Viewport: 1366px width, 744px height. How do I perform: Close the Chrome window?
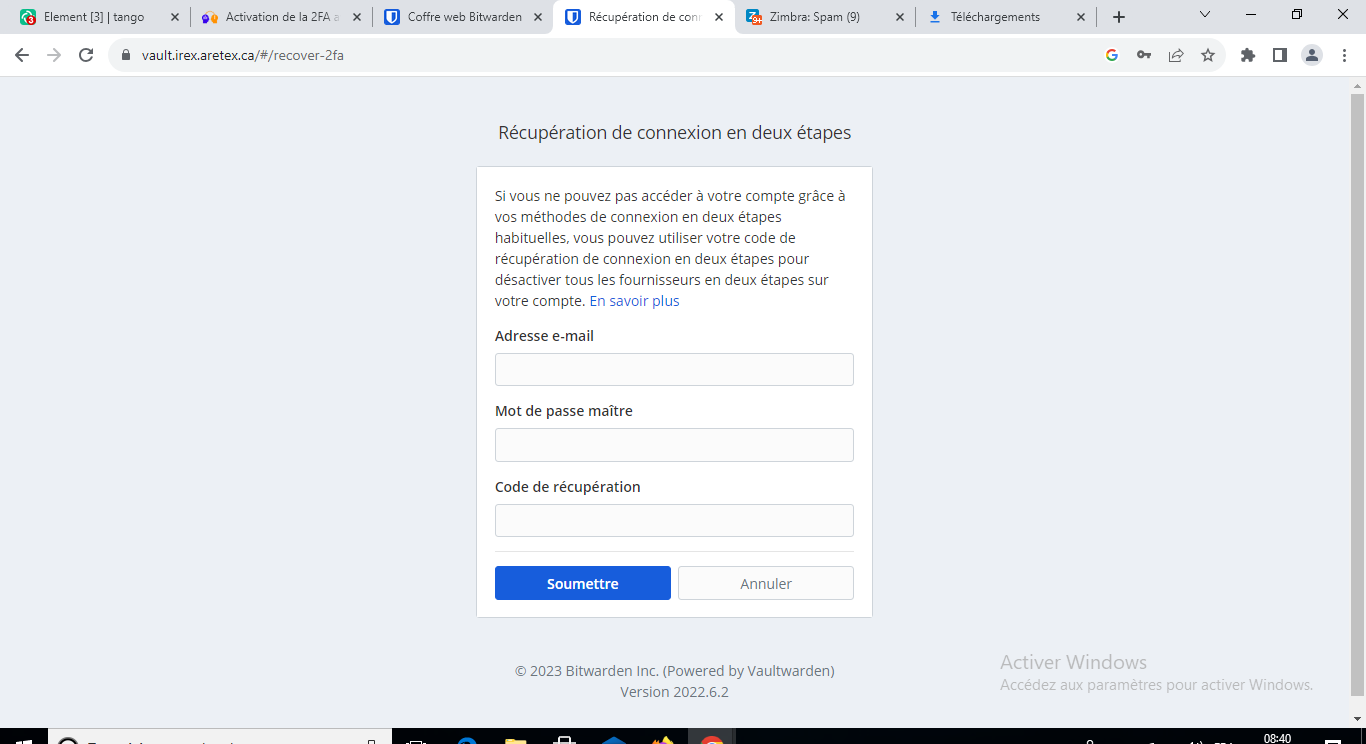click(1343, 15)
